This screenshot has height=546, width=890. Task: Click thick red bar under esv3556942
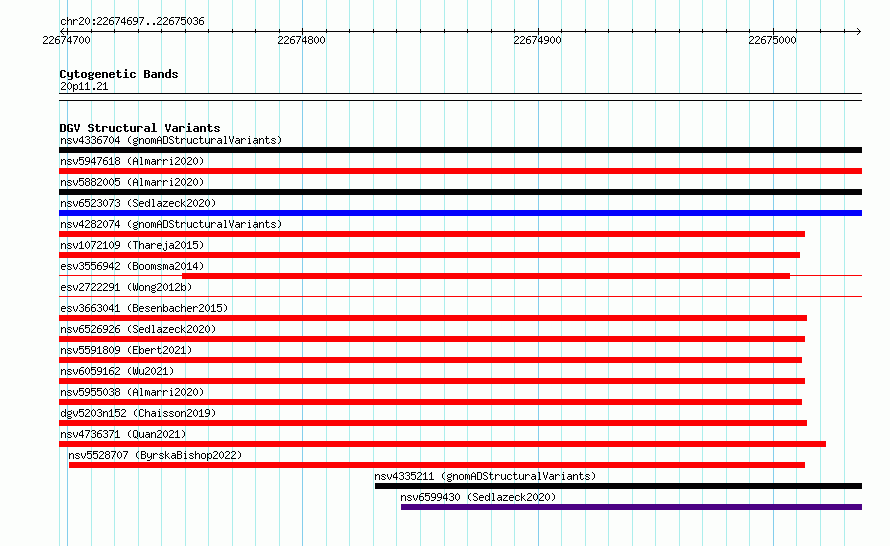[x=486, y=276]
